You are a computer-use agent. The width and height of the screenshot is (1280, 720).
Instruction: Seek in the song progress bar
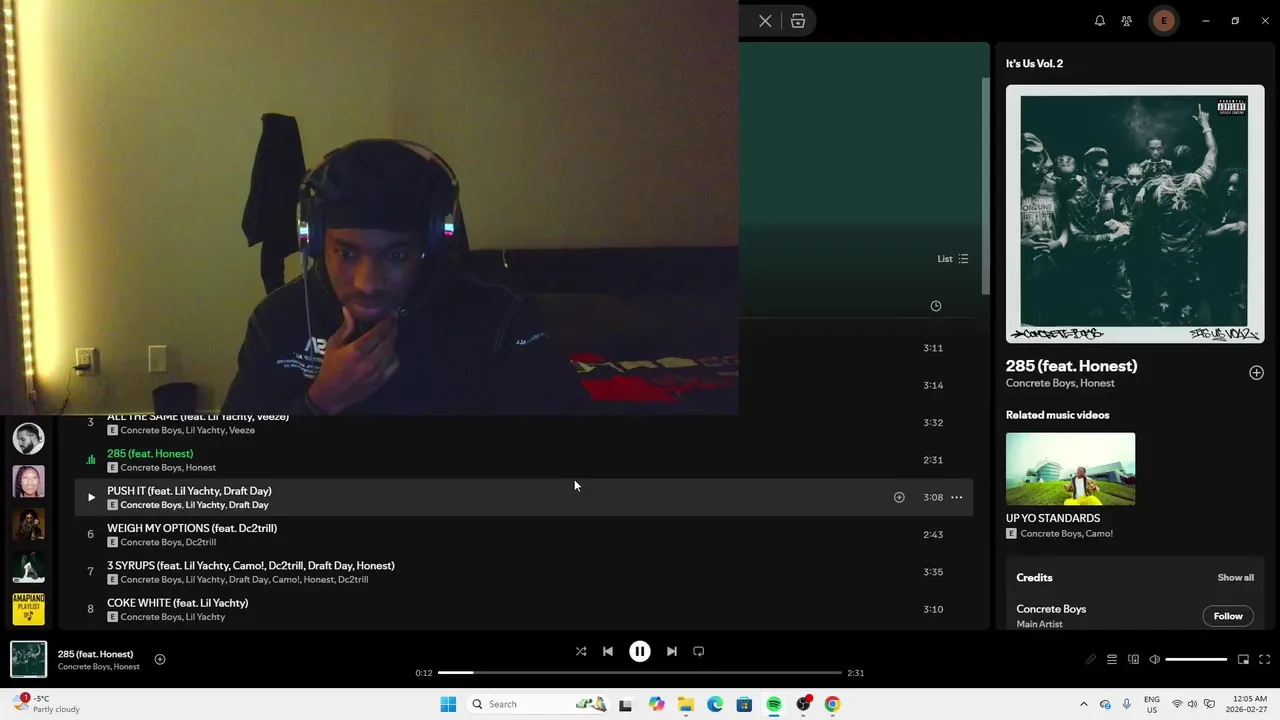tap(640, 673)
